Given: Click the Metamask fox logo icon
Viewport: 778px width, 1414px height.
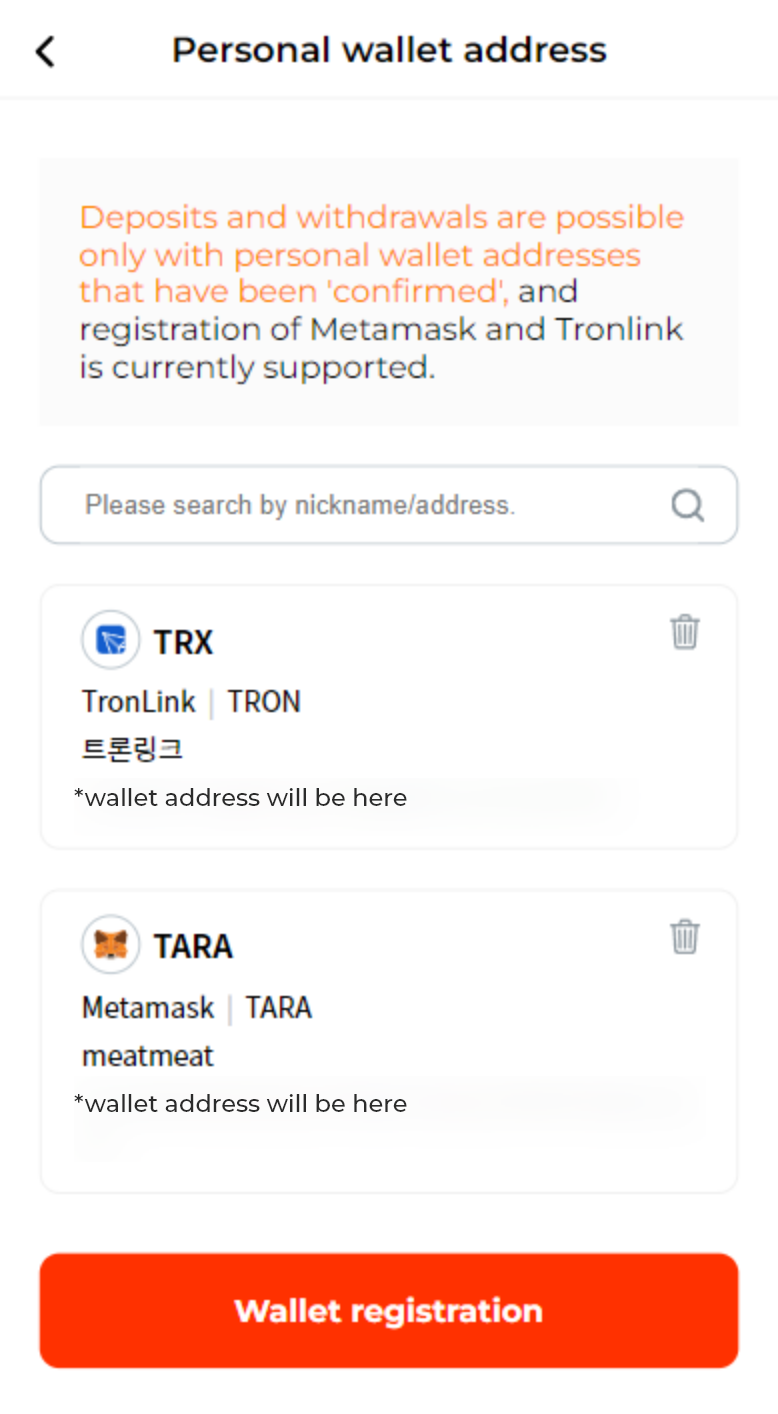Looking at the screenshot, I should coord(110,945).
